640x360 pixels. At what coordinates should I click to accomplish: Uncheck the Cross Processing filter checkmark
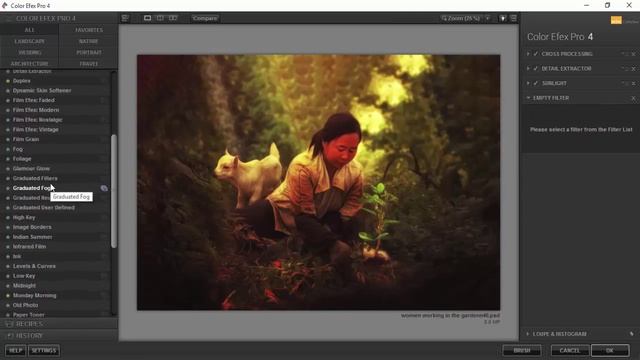(536, 54)
